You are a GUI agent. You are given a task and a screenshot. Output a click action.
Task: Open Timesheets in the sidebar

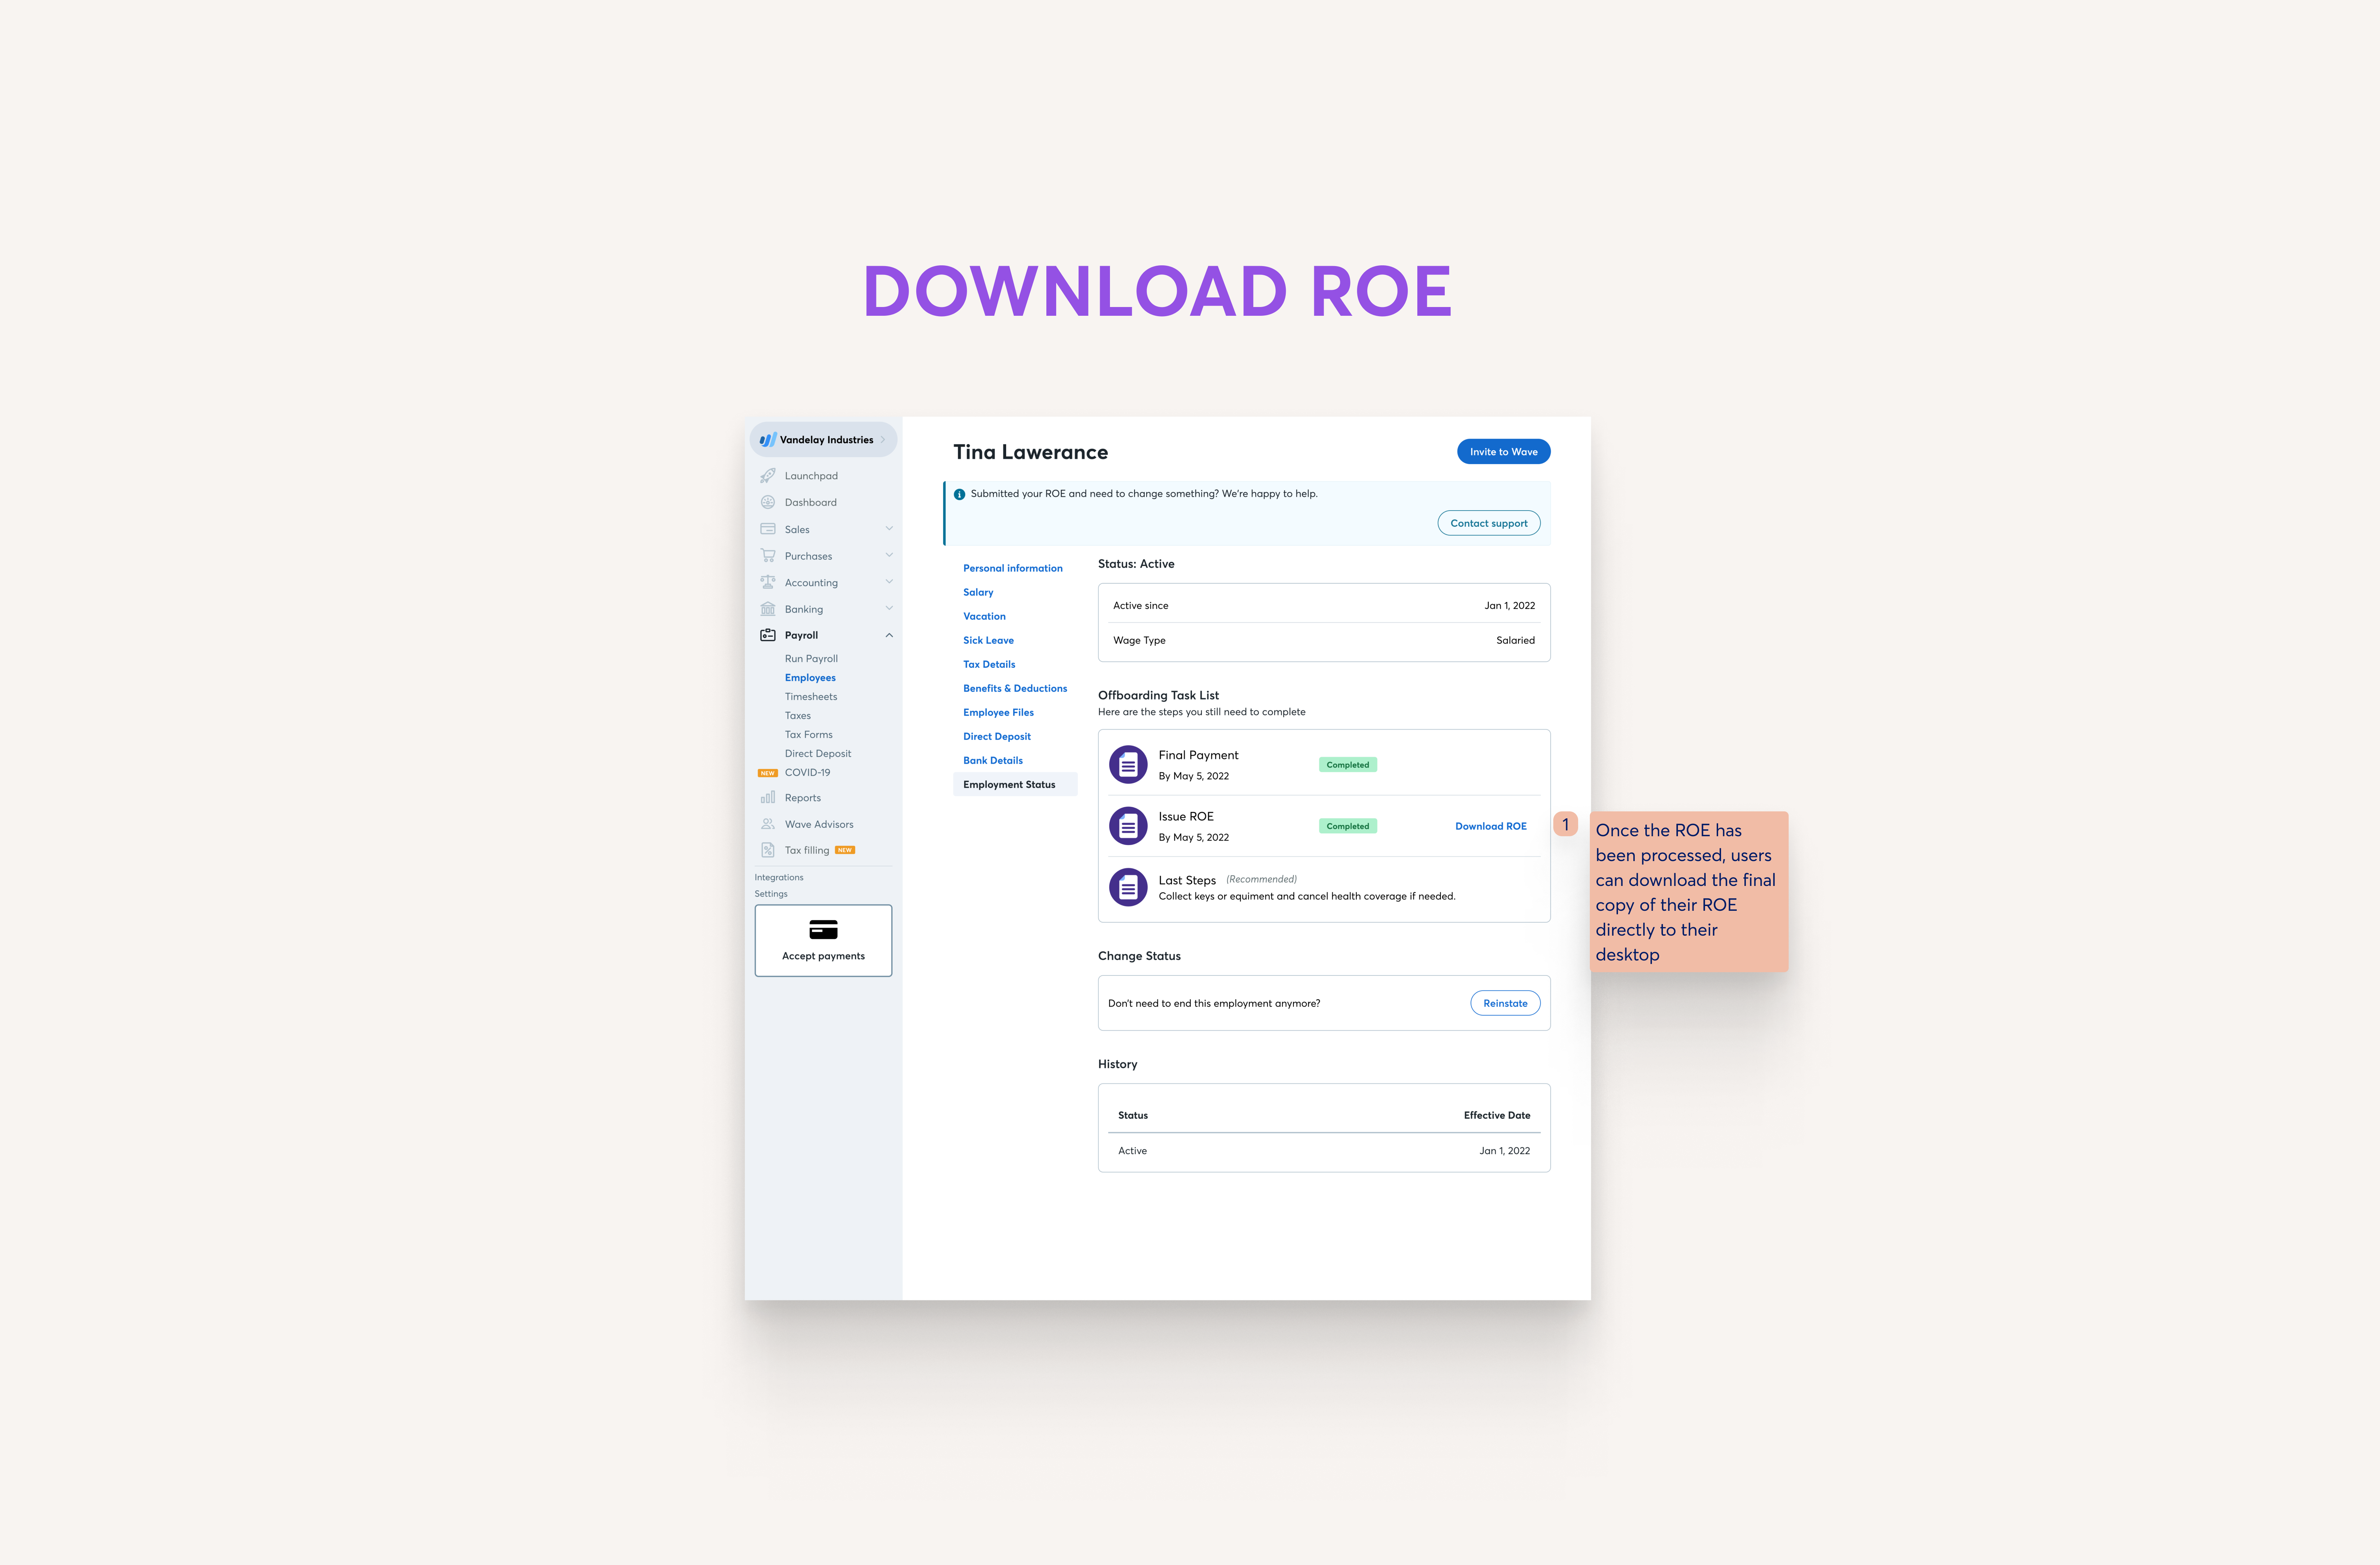click(811, 697)
